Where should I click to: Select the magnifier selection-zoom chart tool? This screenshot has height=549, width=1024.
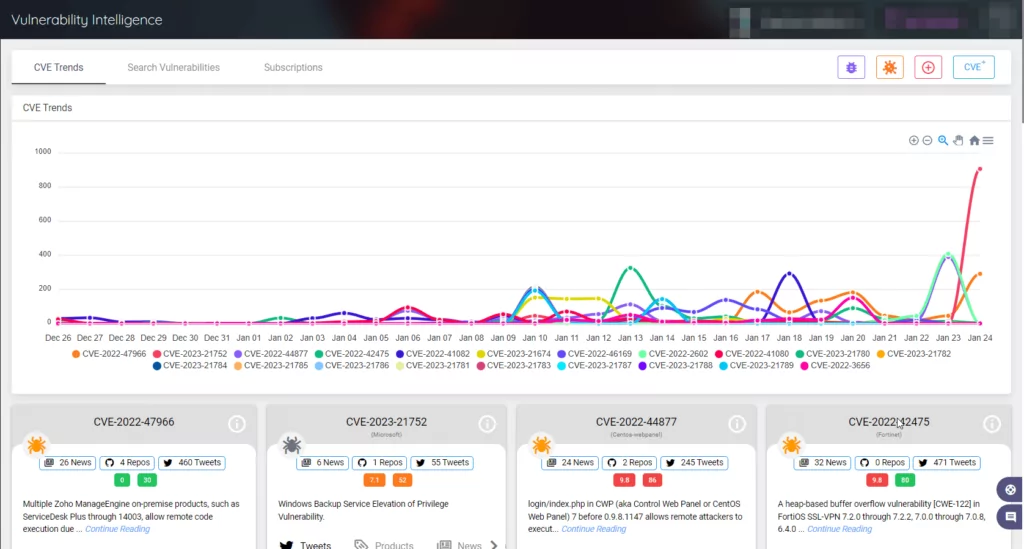point(943,140)
